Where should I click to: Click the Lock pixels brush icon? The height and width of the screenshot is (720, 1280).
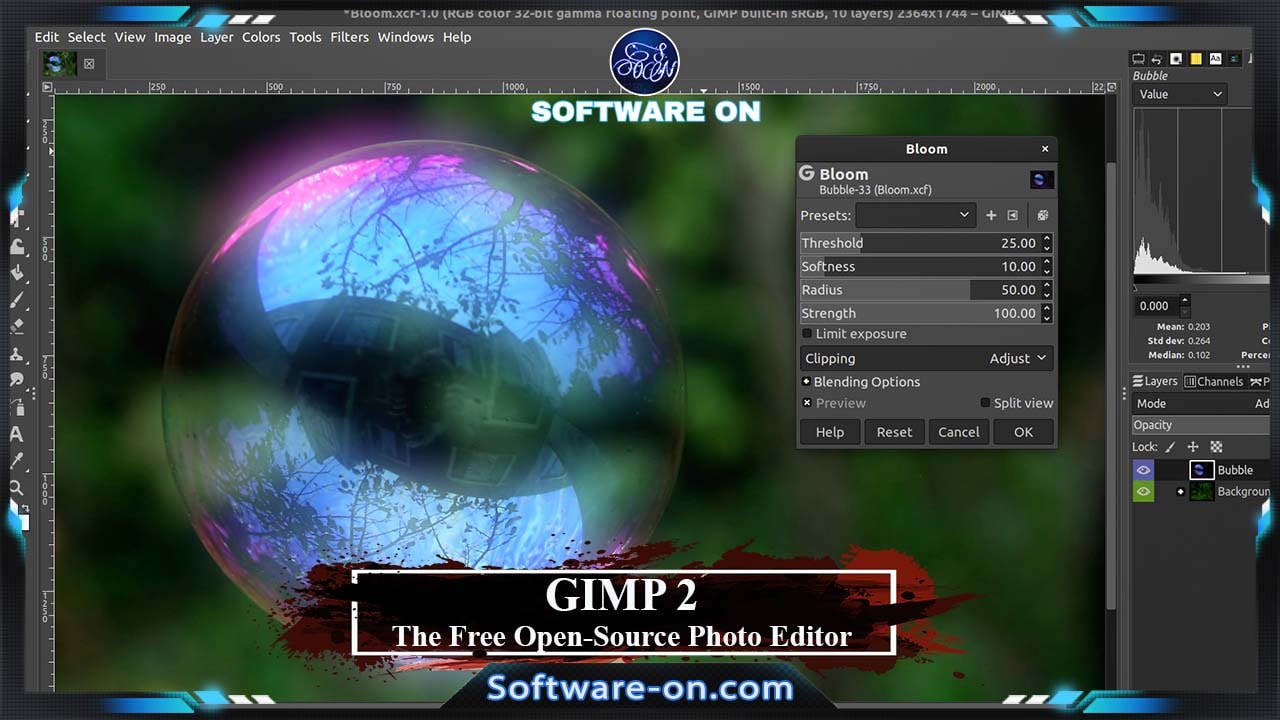point(1170,447)
